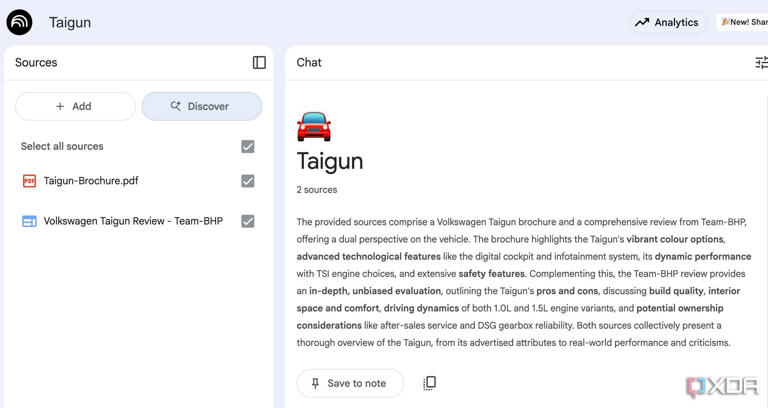Click the Taigun notebook title field

point(70,22)
